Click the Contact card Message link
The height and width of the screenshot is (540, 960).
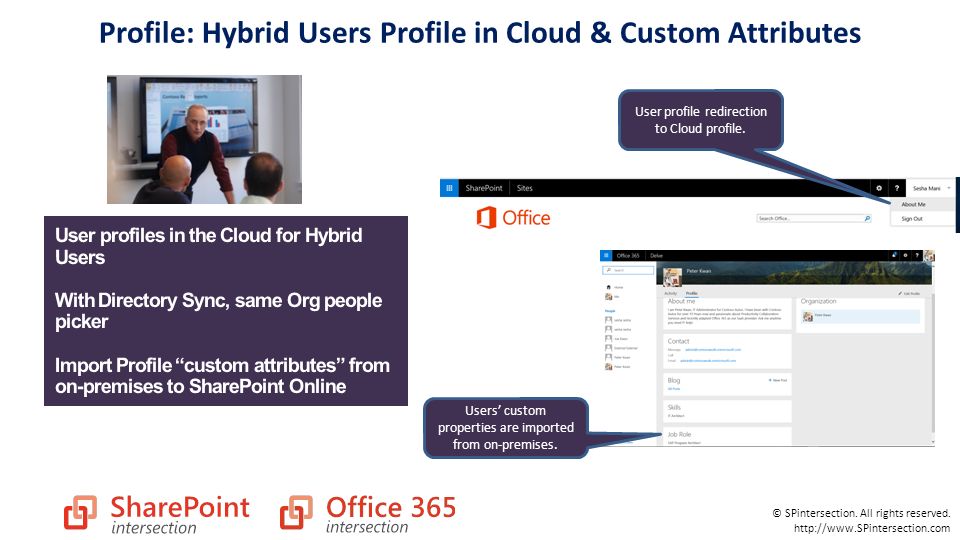point(713,350)
